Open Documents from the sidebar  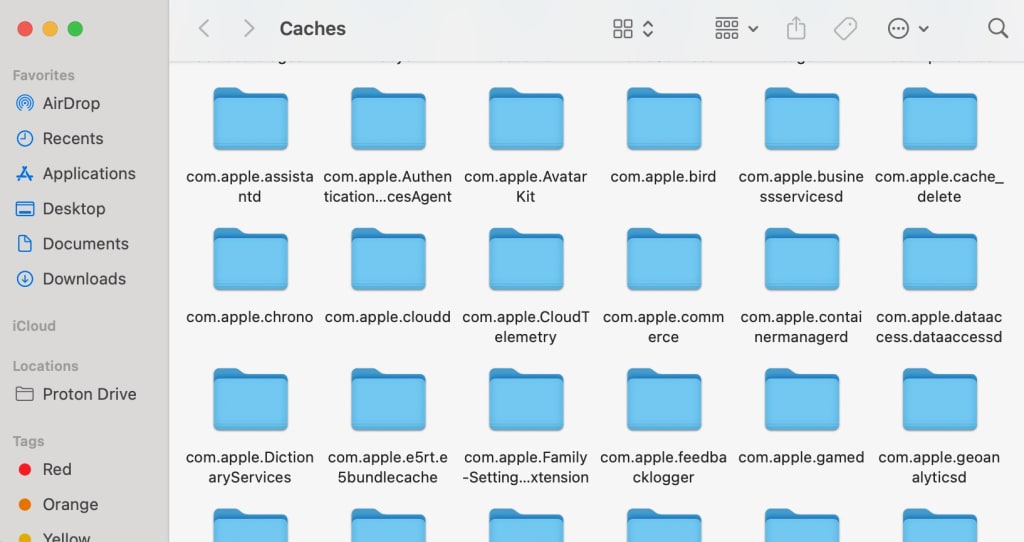point(86,244)
